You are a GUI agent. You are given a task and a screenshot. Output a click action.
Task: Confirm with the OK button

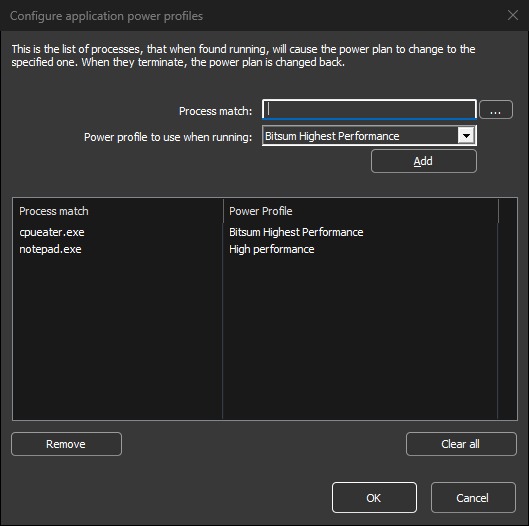(374, 498)
